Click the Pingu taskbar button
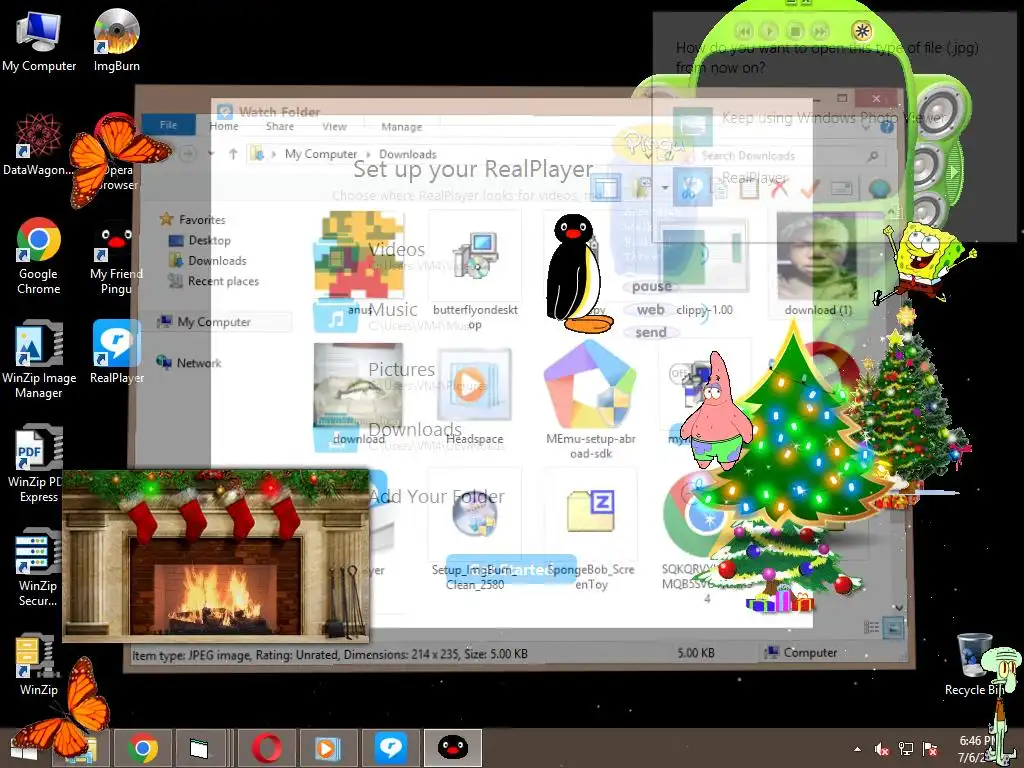Image resolution: width=1024 pixels, height=768 pixels. (453, 748)
